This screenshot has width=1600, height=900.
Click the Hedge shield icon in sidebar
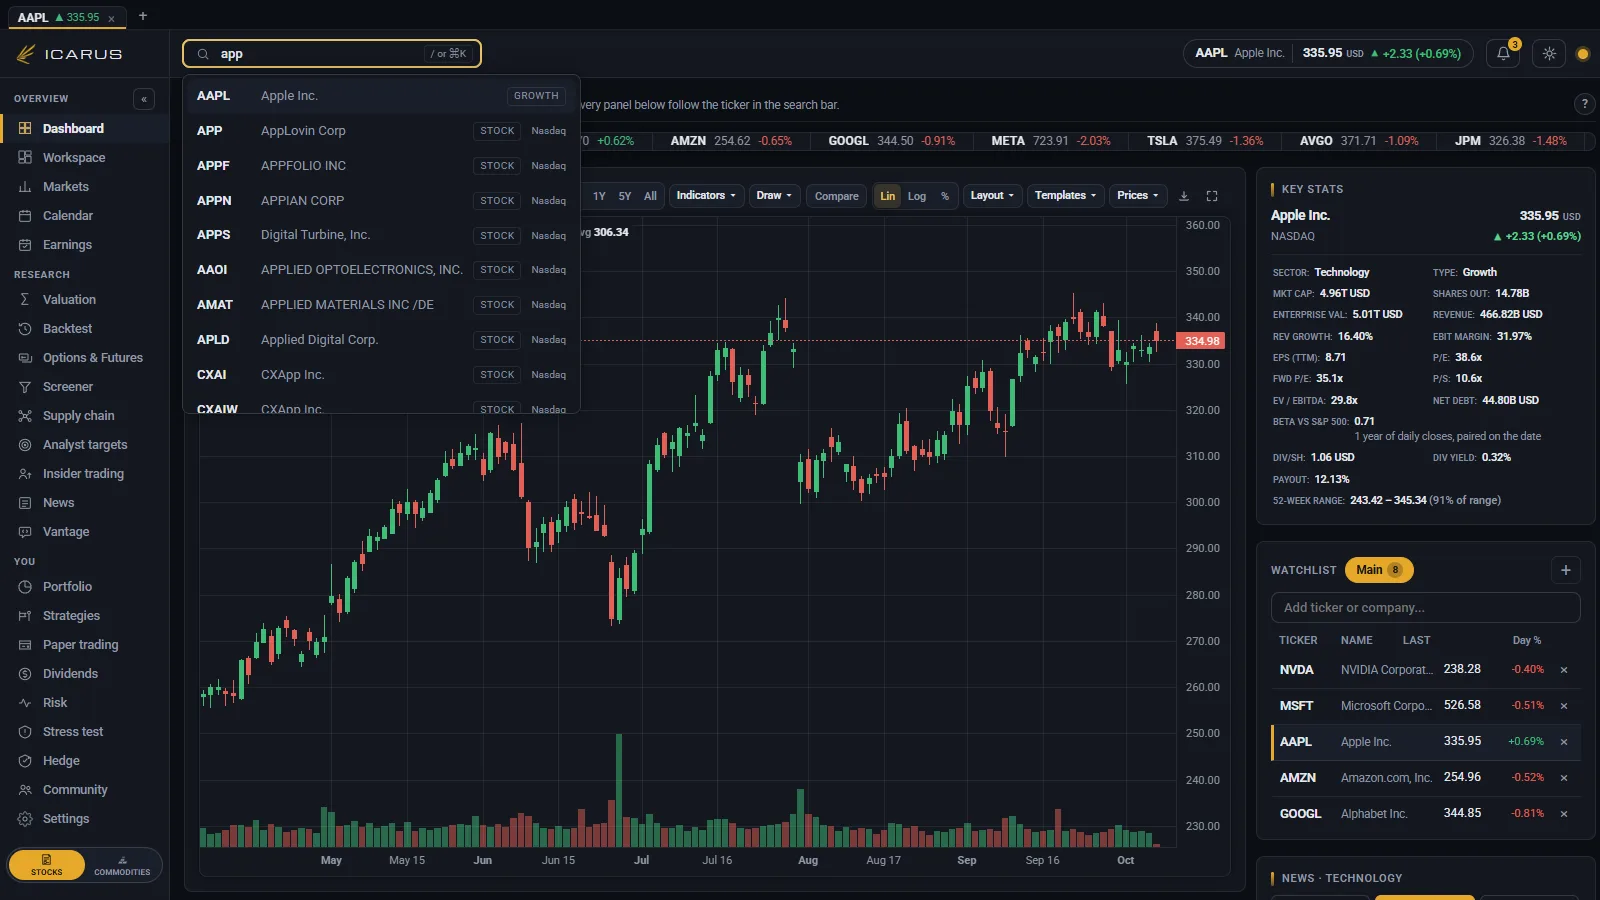(x=25, y=761)
